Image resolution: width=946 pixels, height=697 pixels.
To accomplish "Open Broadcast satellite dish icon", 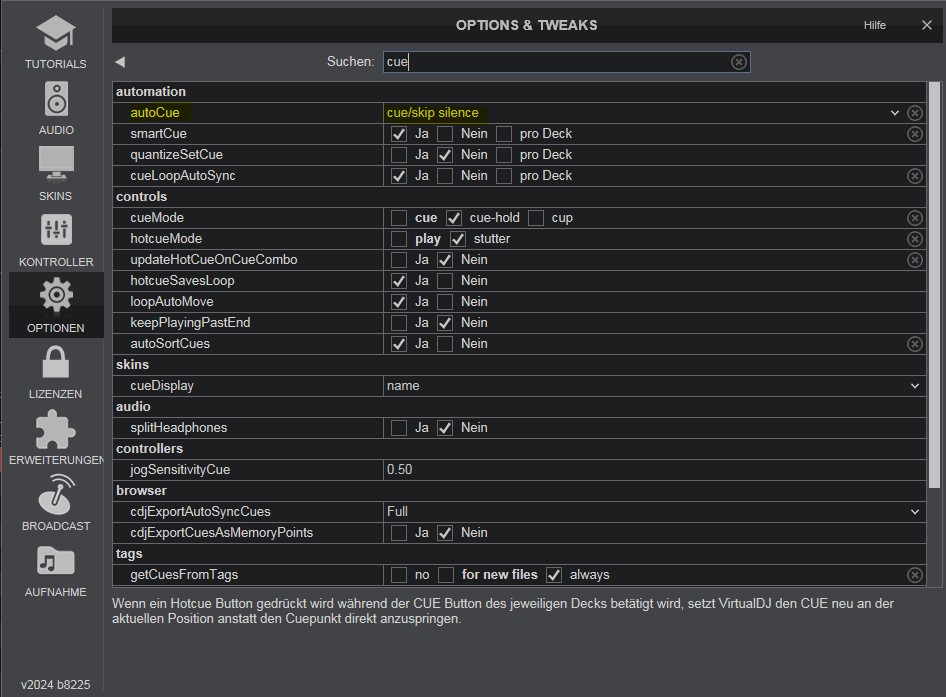I will coord(56,494).
